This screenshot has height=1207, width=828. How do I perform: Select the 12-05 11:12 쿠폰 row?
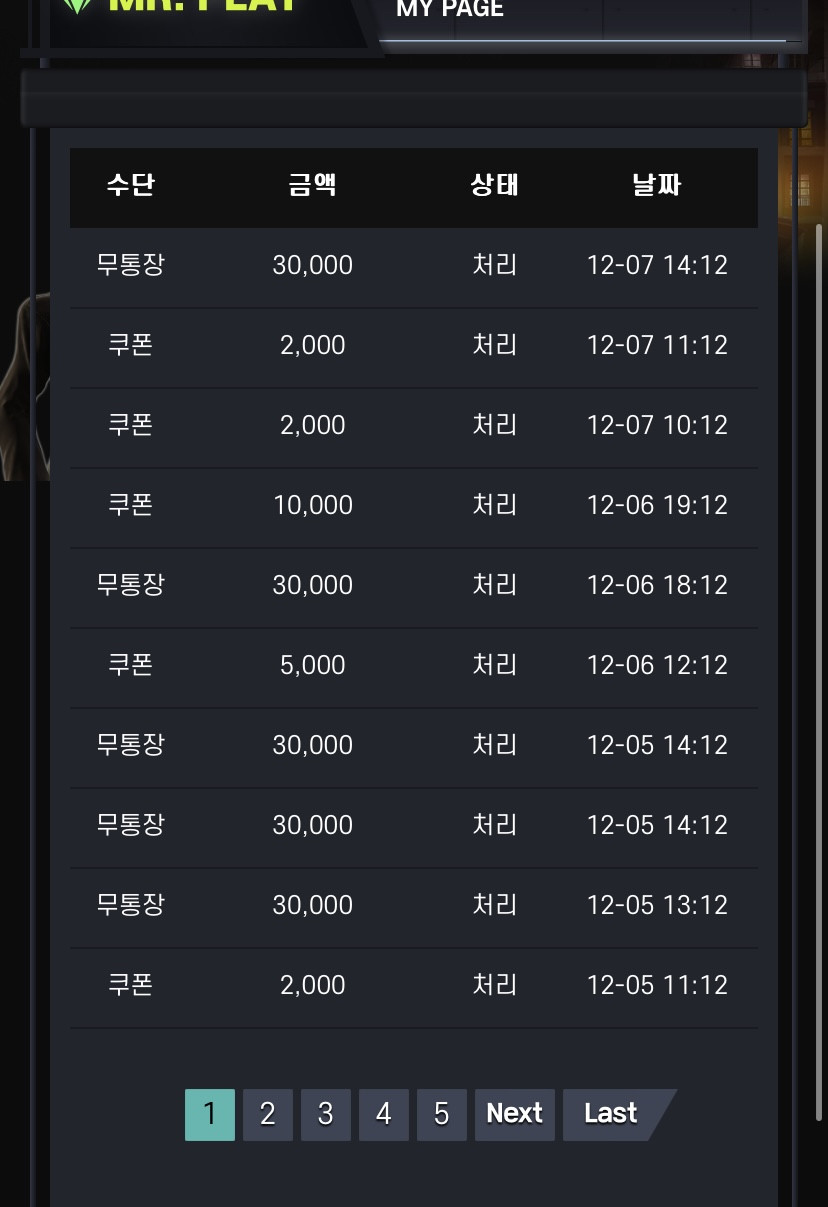(414, 986)
